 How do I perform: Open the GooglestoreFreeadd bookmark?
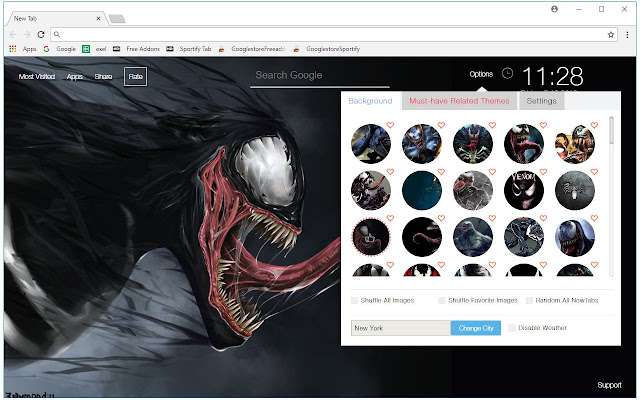click(251, 49)
